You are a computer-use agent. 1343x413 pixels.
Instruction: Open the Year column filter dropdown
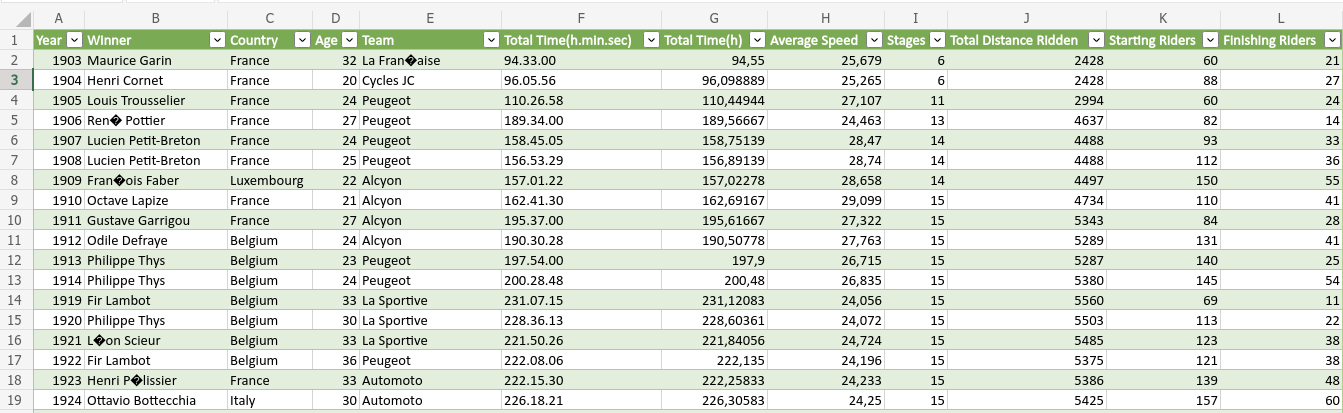click(72, 40)
